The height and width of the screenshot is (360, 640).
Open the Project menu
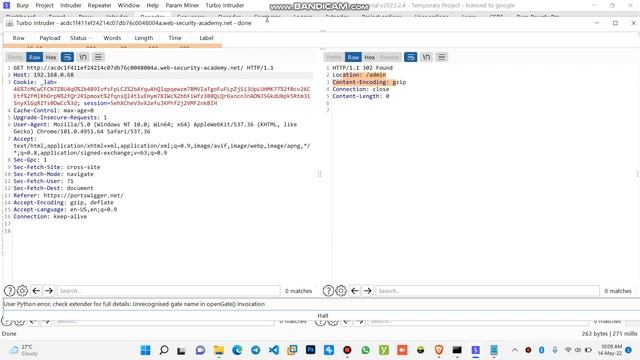pos(44,5)
